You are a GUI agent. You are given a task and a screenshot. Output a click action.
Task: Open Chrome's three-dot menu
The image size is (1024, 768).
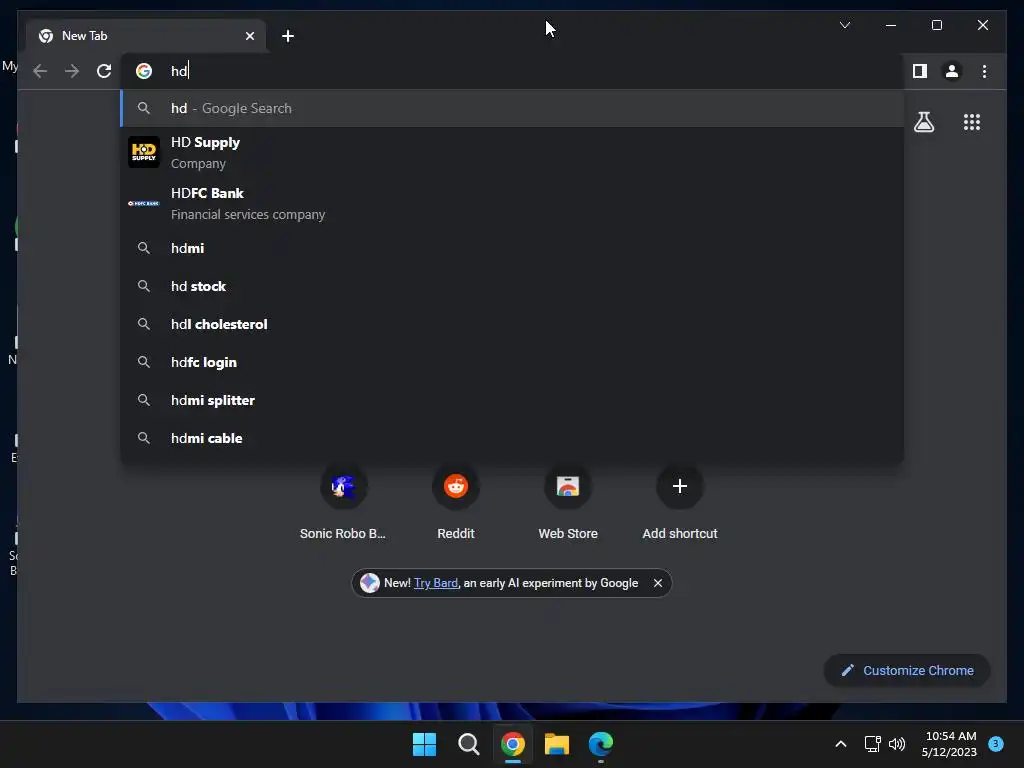[x=984, y=71]
